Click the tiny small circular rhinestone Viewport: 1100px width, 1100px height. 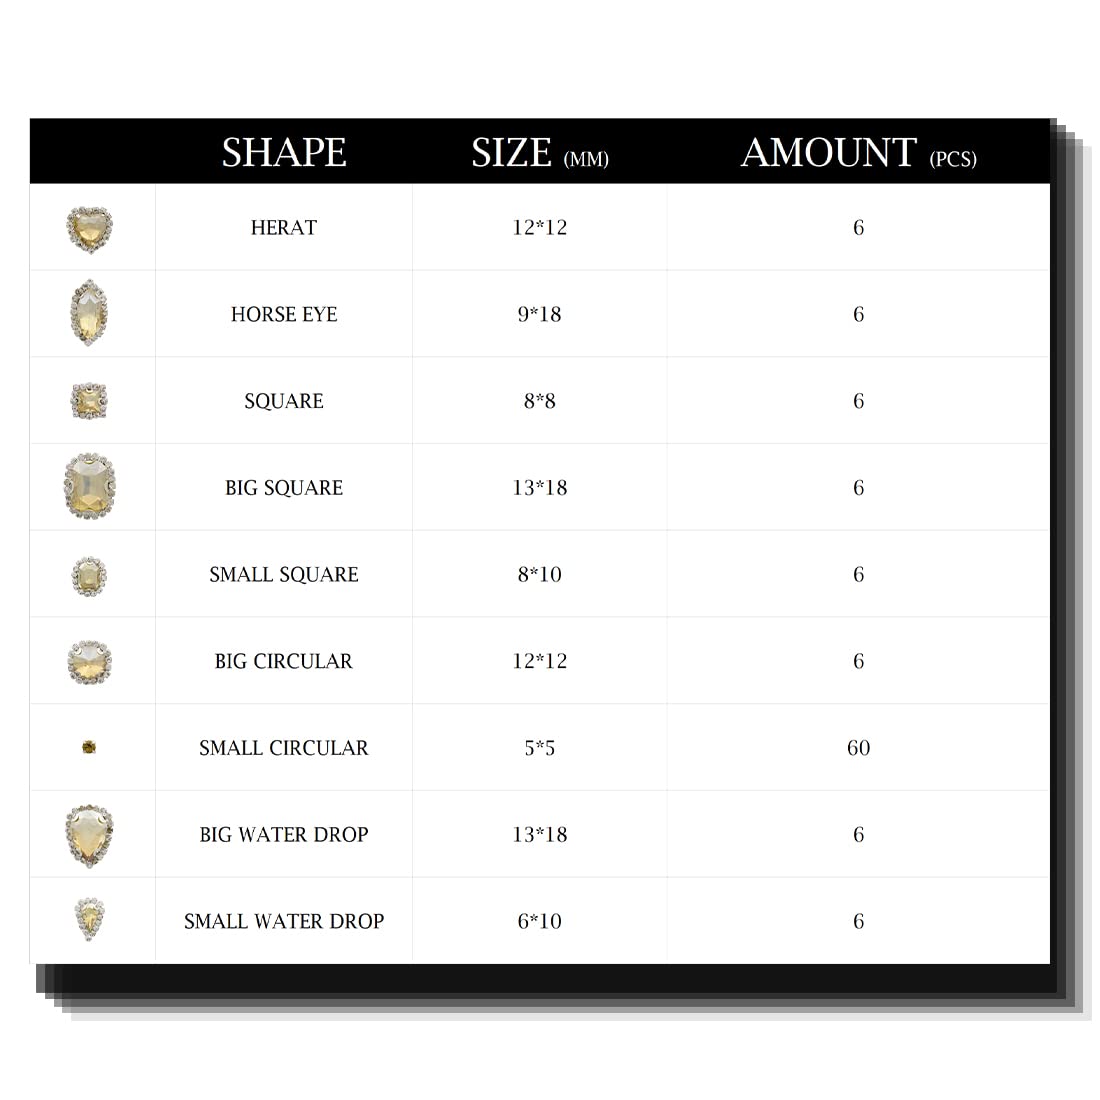tap(89, 747)
